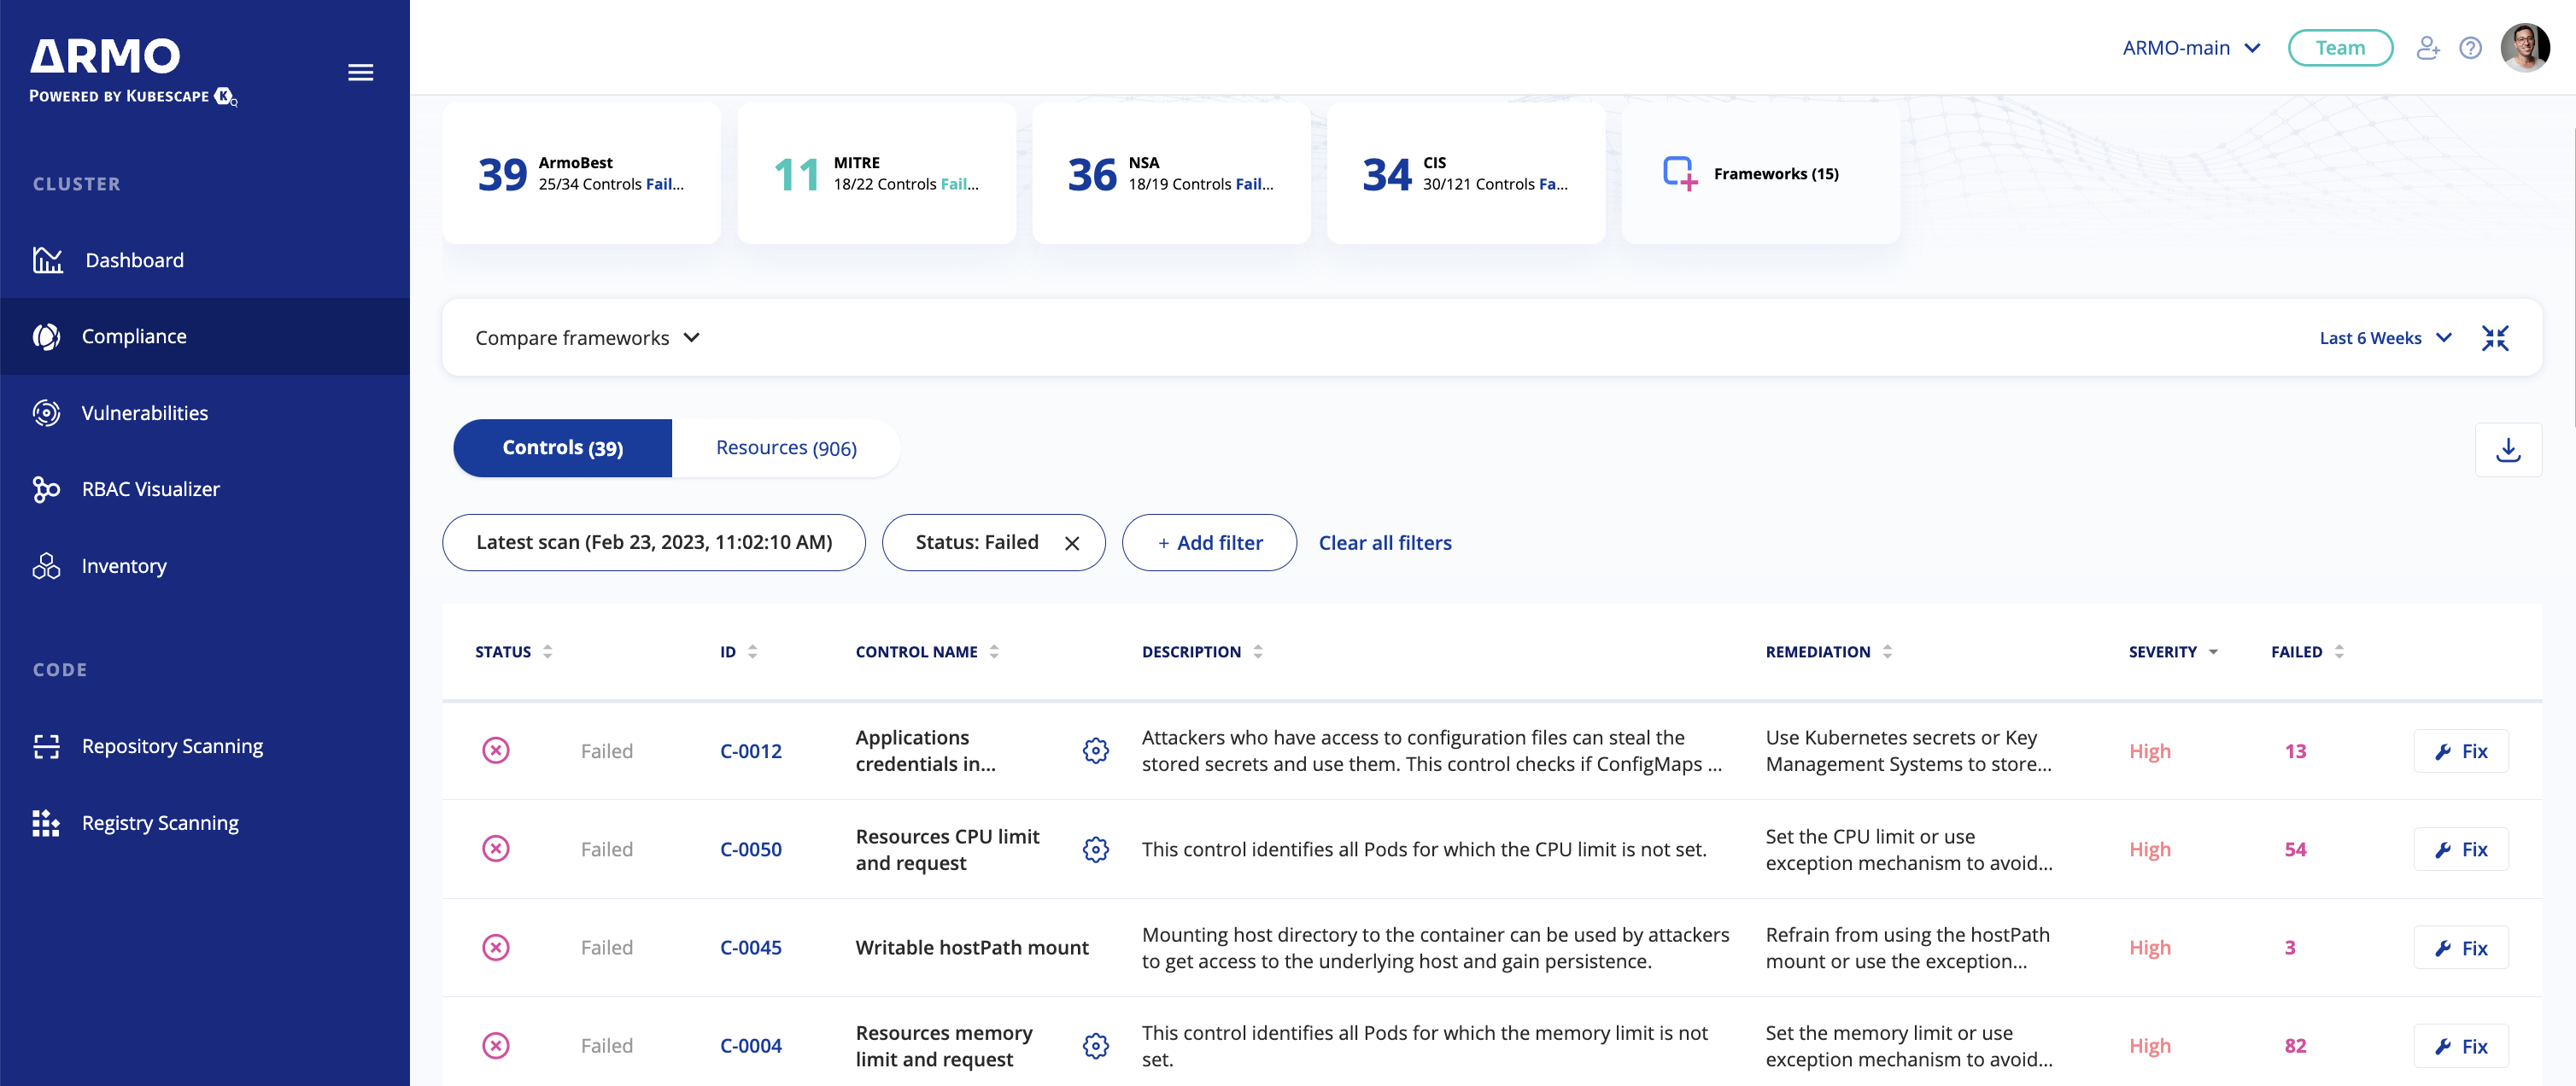Open the Last 6 Weeks time range dropdown
This screenshot has width=2576, height=1086.
pos(2385,338)
